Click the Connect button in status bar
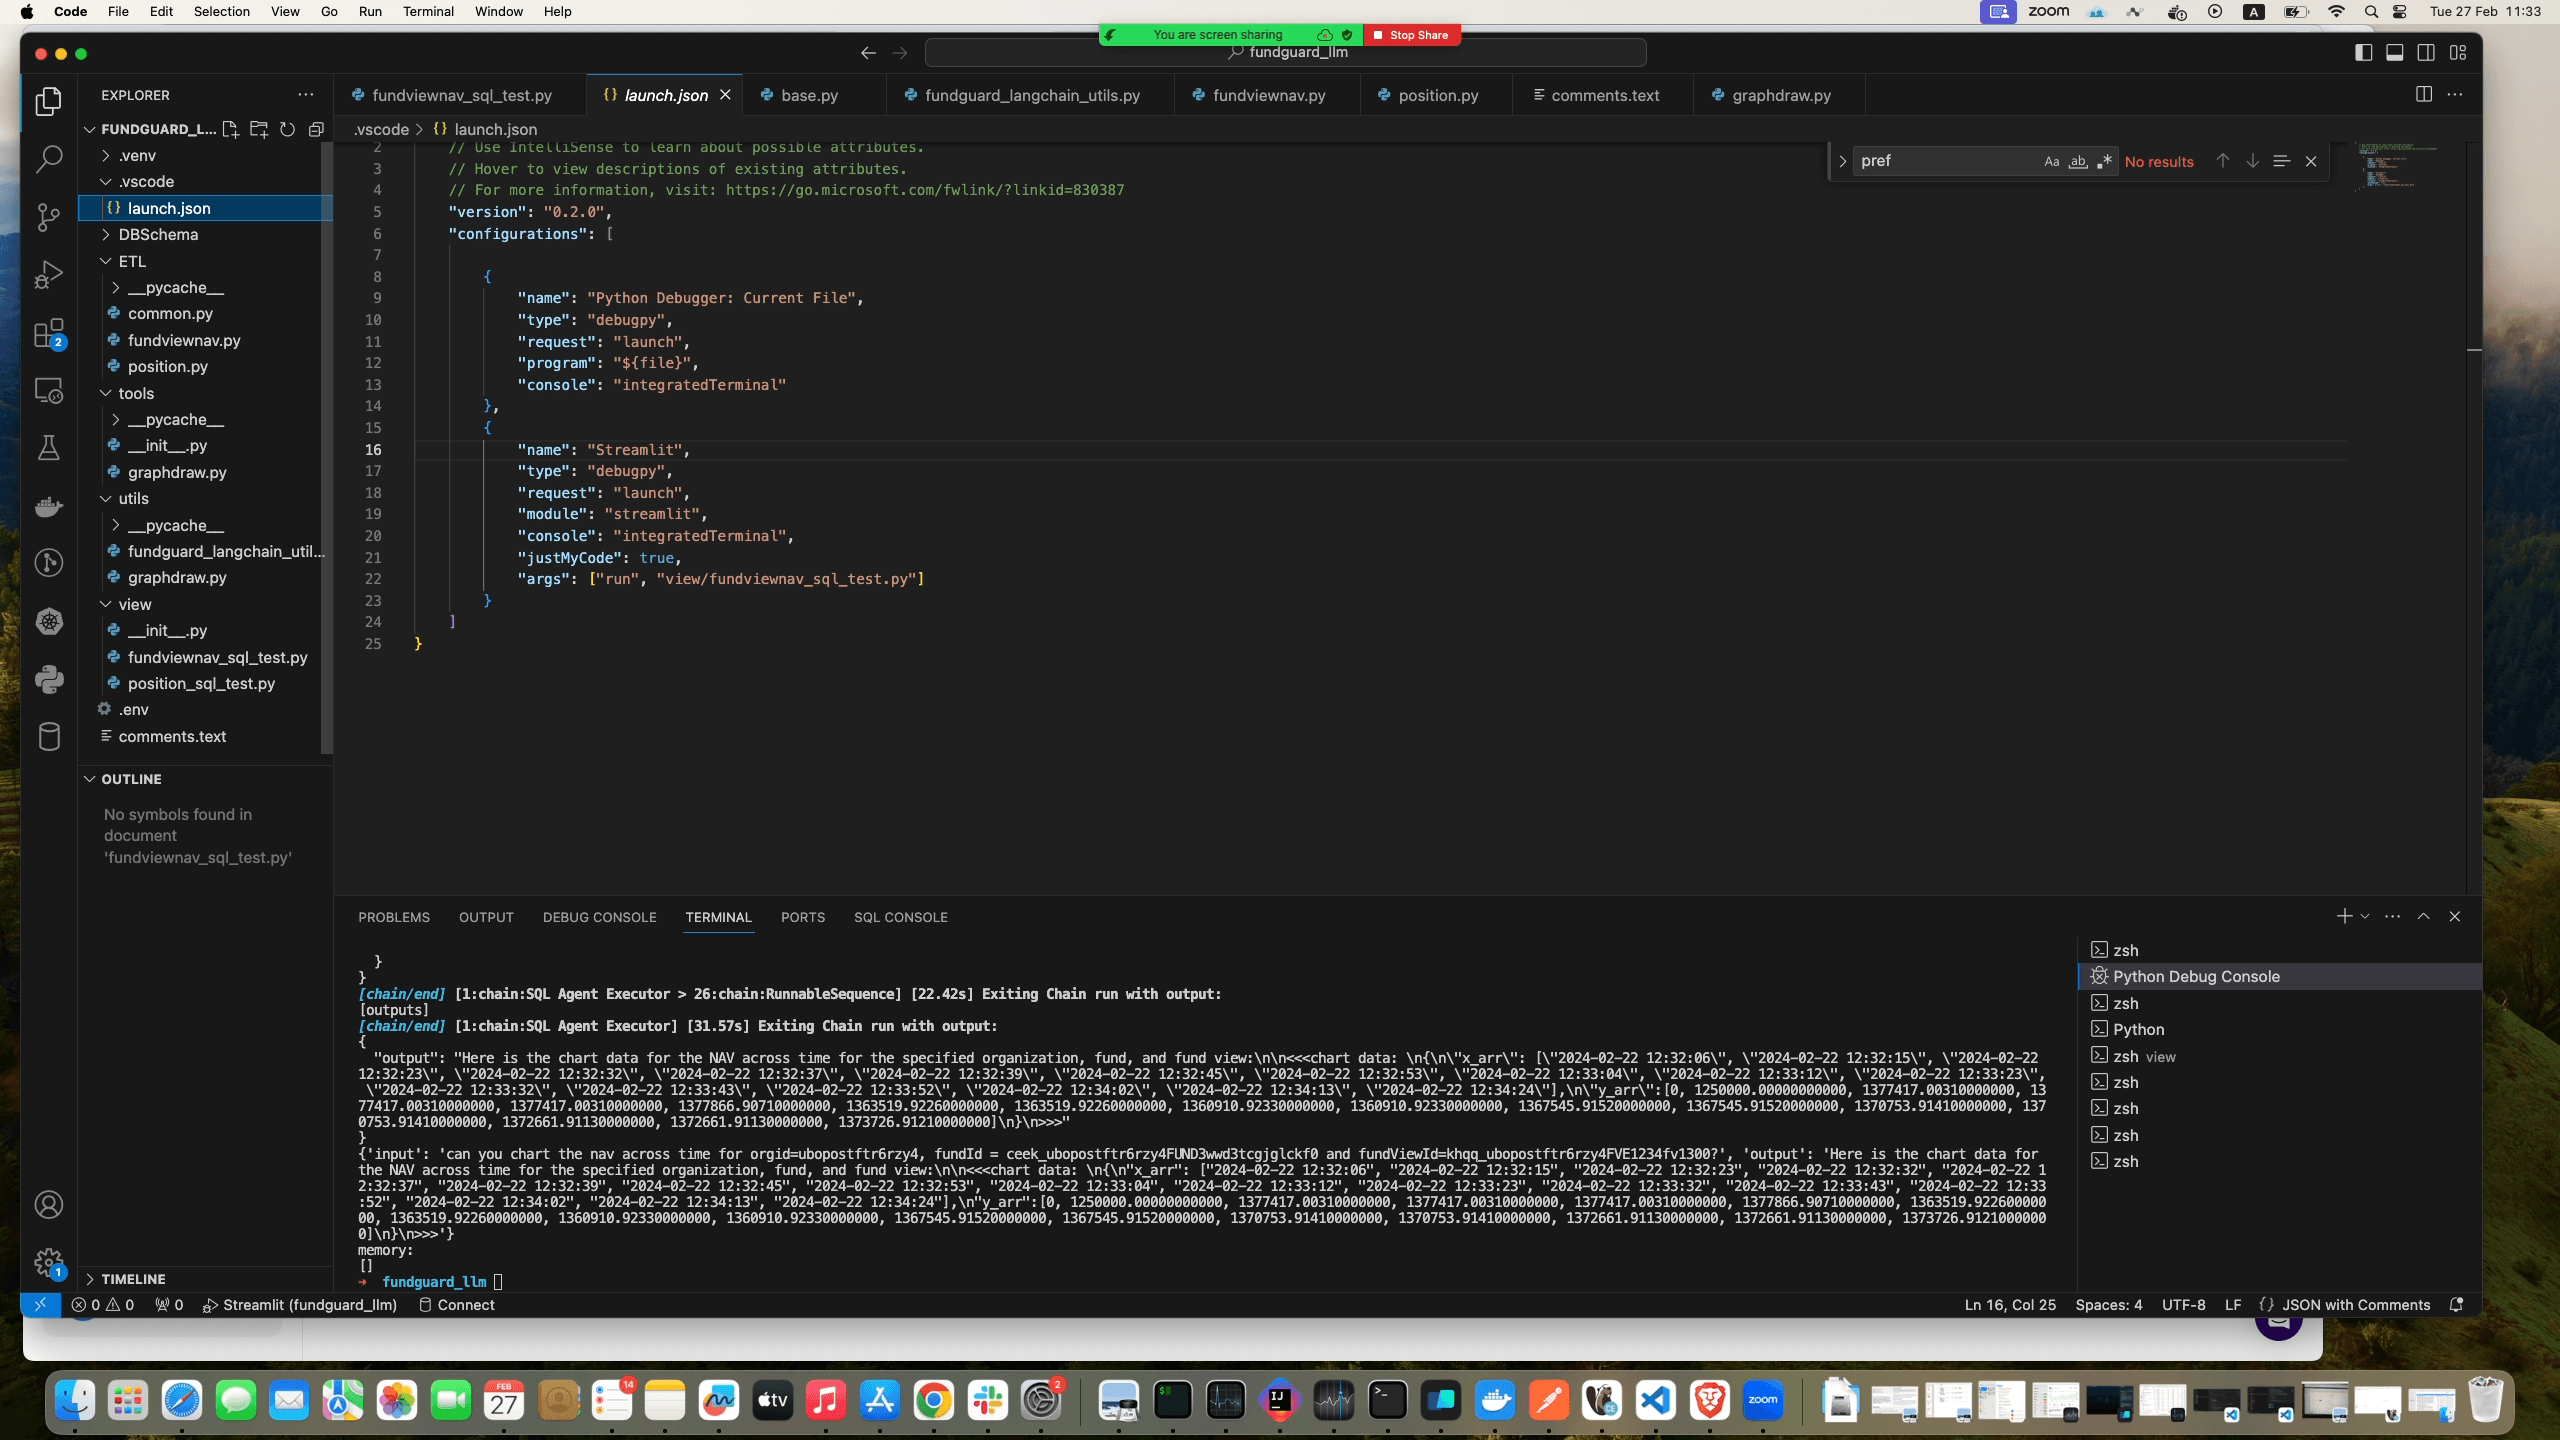 pos(456,1304)
